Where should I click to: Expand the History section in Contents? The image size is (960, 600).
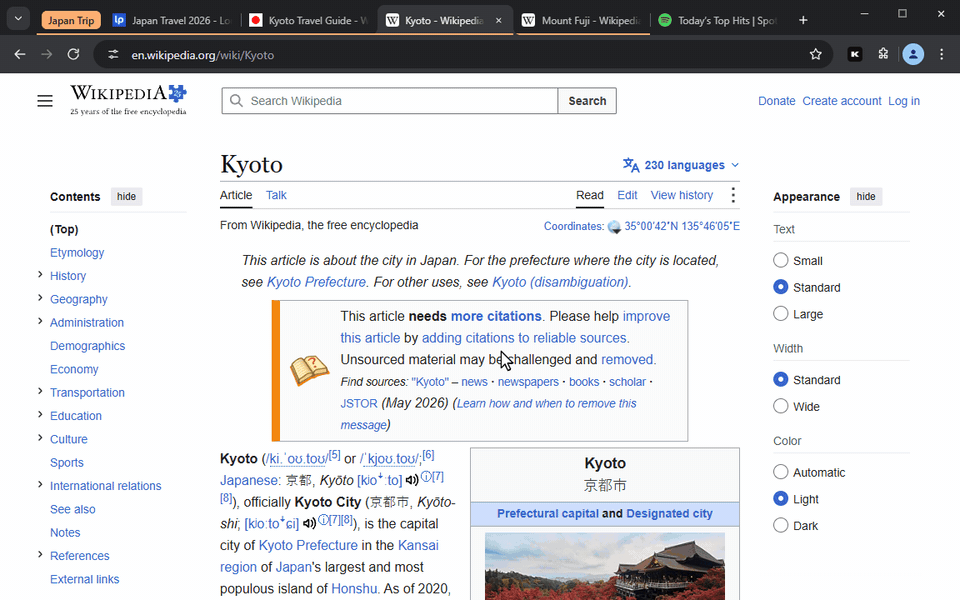(40, 275)
